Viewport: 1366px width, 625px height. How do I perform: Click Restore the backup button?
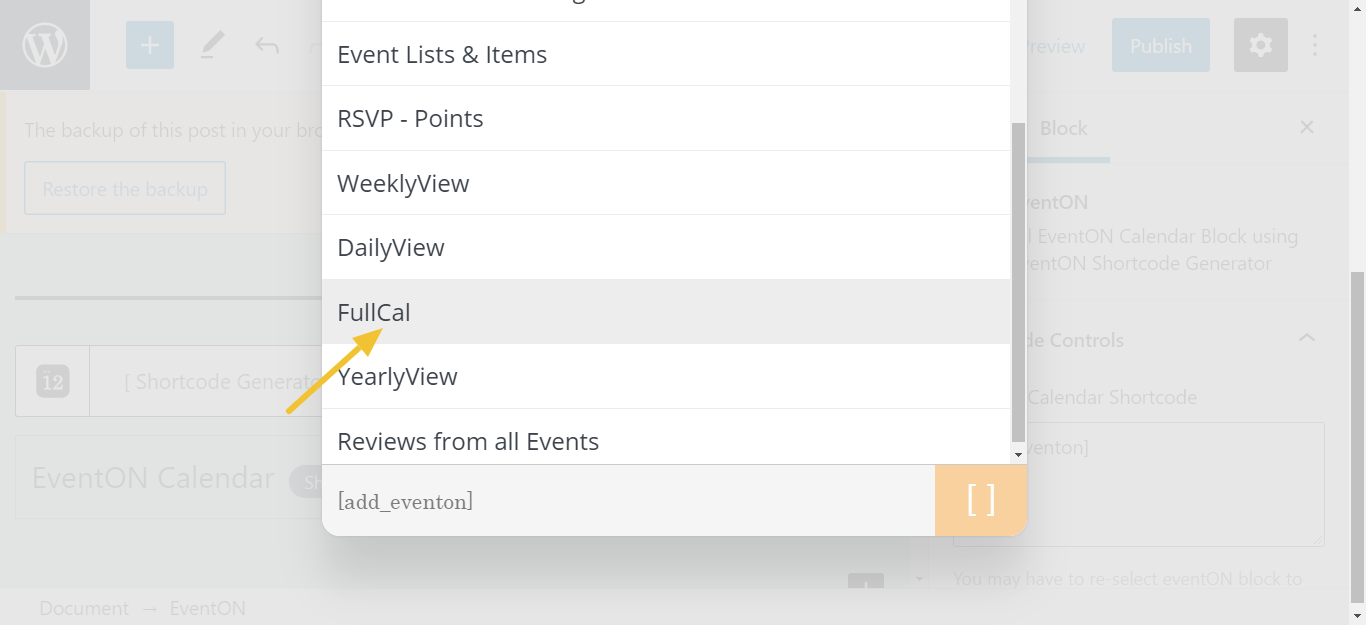click(125, 188)
